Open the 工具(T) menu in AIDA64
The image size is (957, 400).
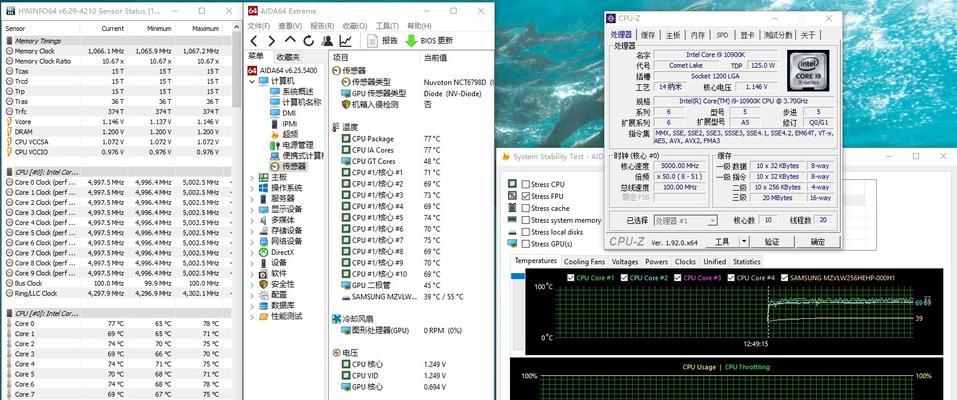pyautogui.click(x=387, y=26)
